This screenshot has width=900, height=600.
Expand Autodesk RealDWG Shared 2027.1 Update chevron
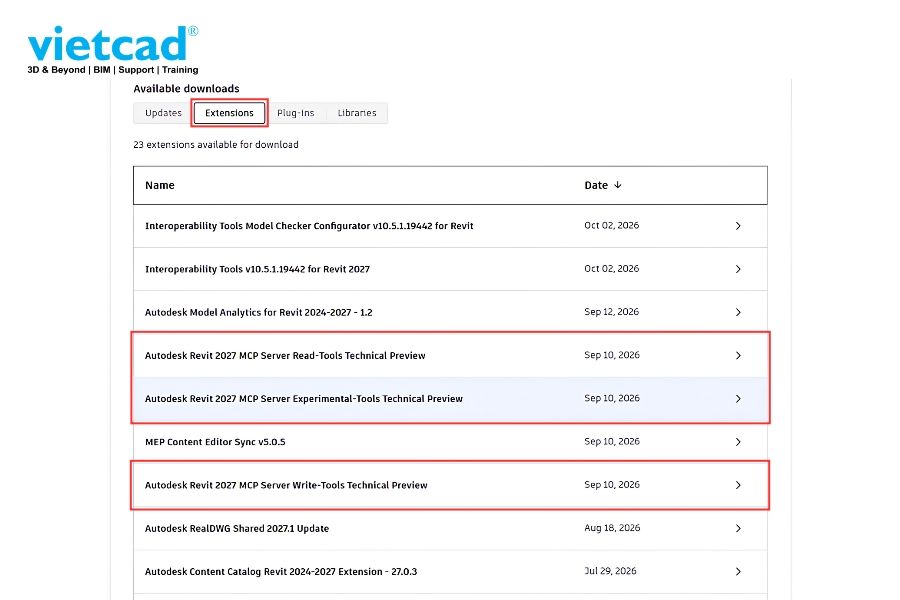pyautogui.click(x=738, y=528)
